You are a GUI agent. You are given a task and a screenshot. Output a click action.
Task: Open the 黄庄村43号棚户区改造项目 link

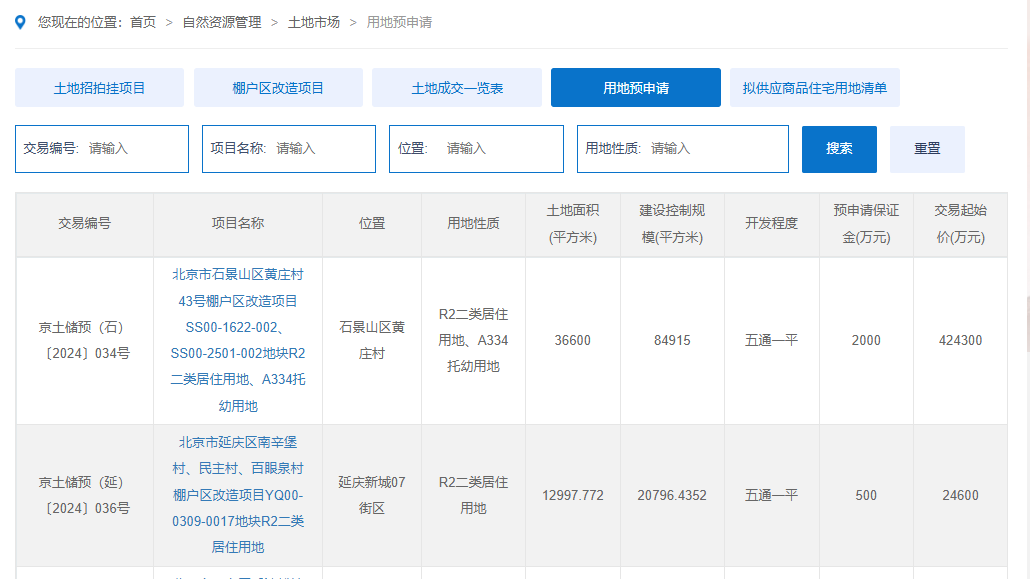click(237, 340)
